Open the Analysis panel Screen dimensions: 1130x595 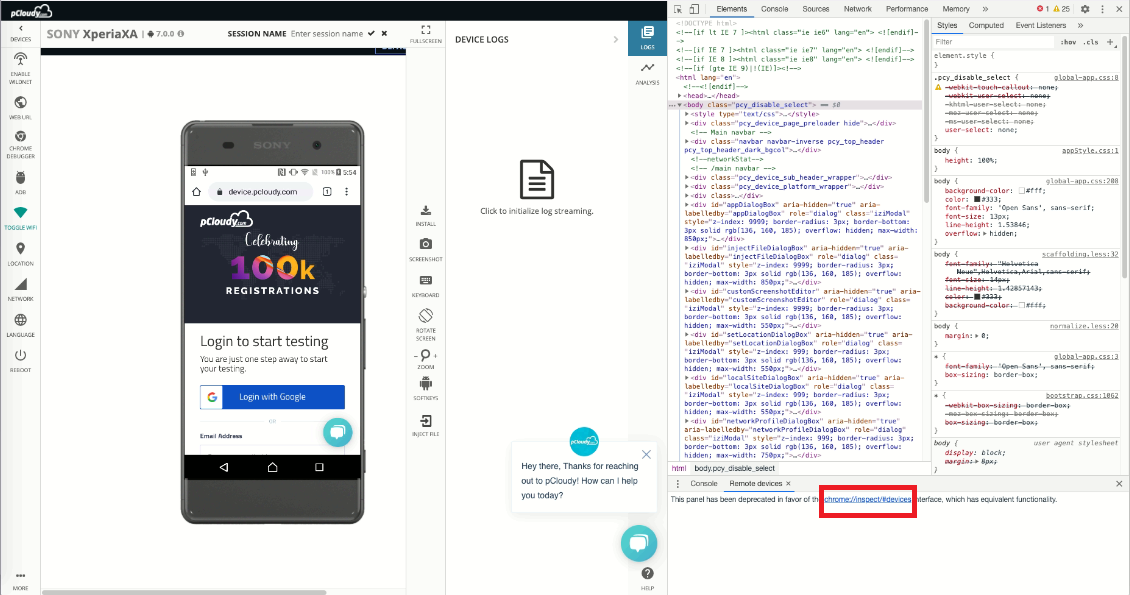coord(647,73)
